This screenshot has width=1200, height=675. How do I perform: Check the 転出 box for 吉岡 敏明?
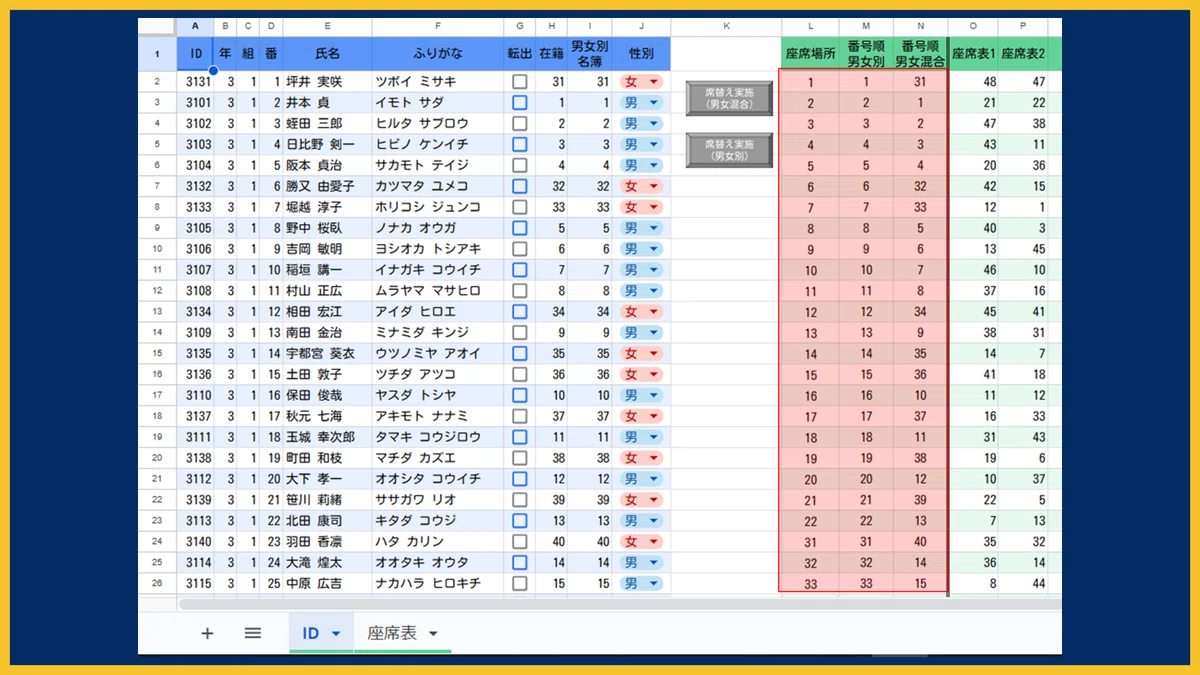(x=520, y=249)
